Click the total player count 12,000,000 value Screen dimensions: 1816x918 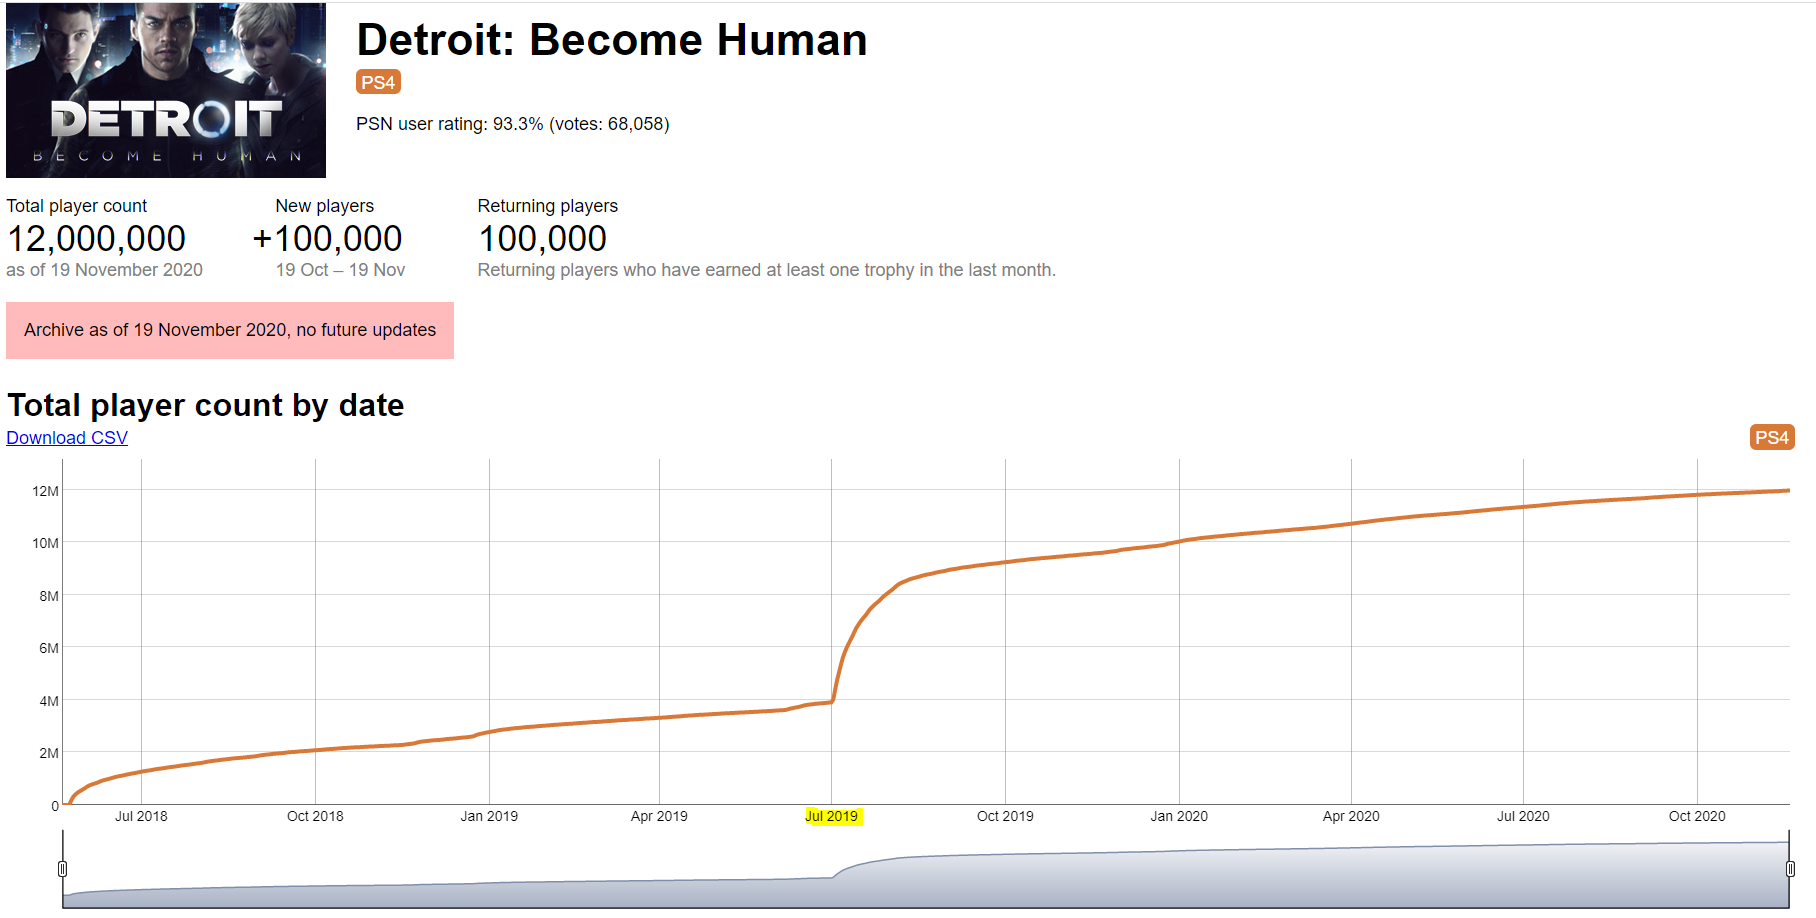(x=96, y=239)
